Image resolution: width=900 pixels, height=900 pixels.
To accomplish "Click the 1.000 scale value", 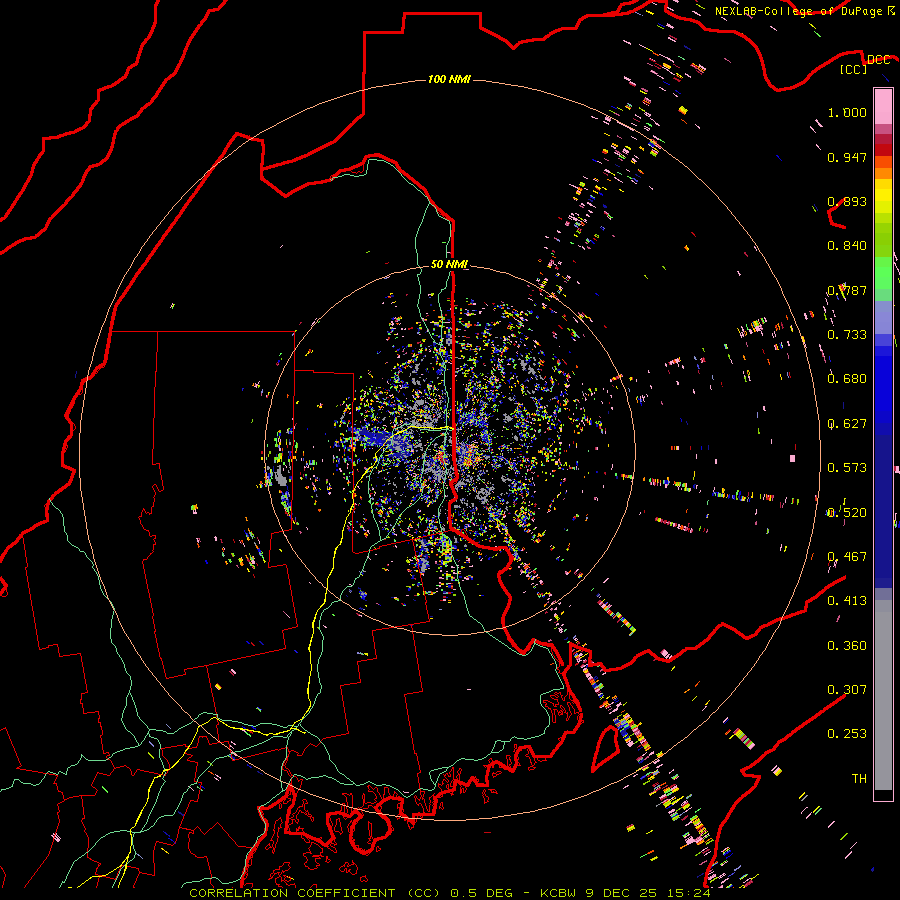I will 847,112.
